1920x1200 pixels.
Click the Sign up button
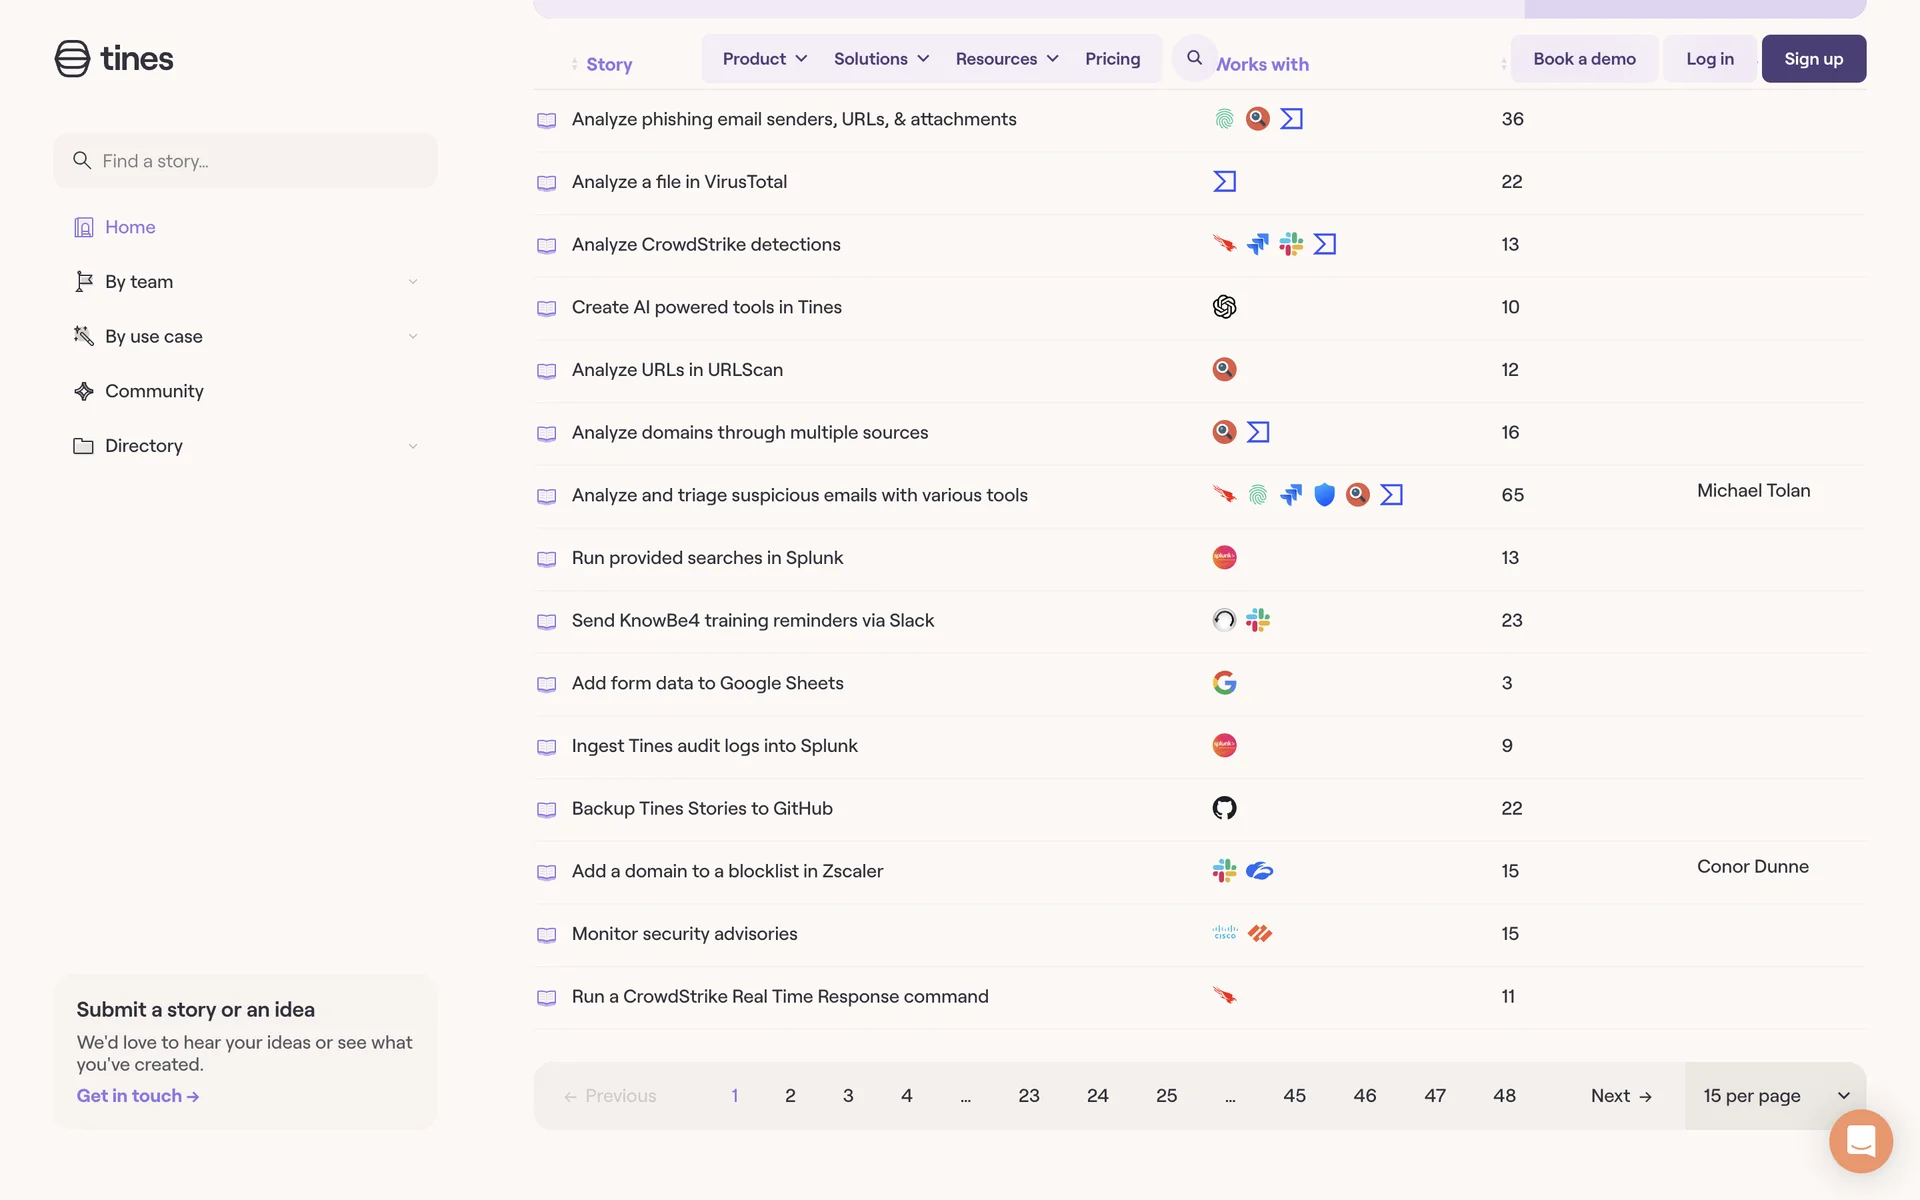[x=1813, y=59]
